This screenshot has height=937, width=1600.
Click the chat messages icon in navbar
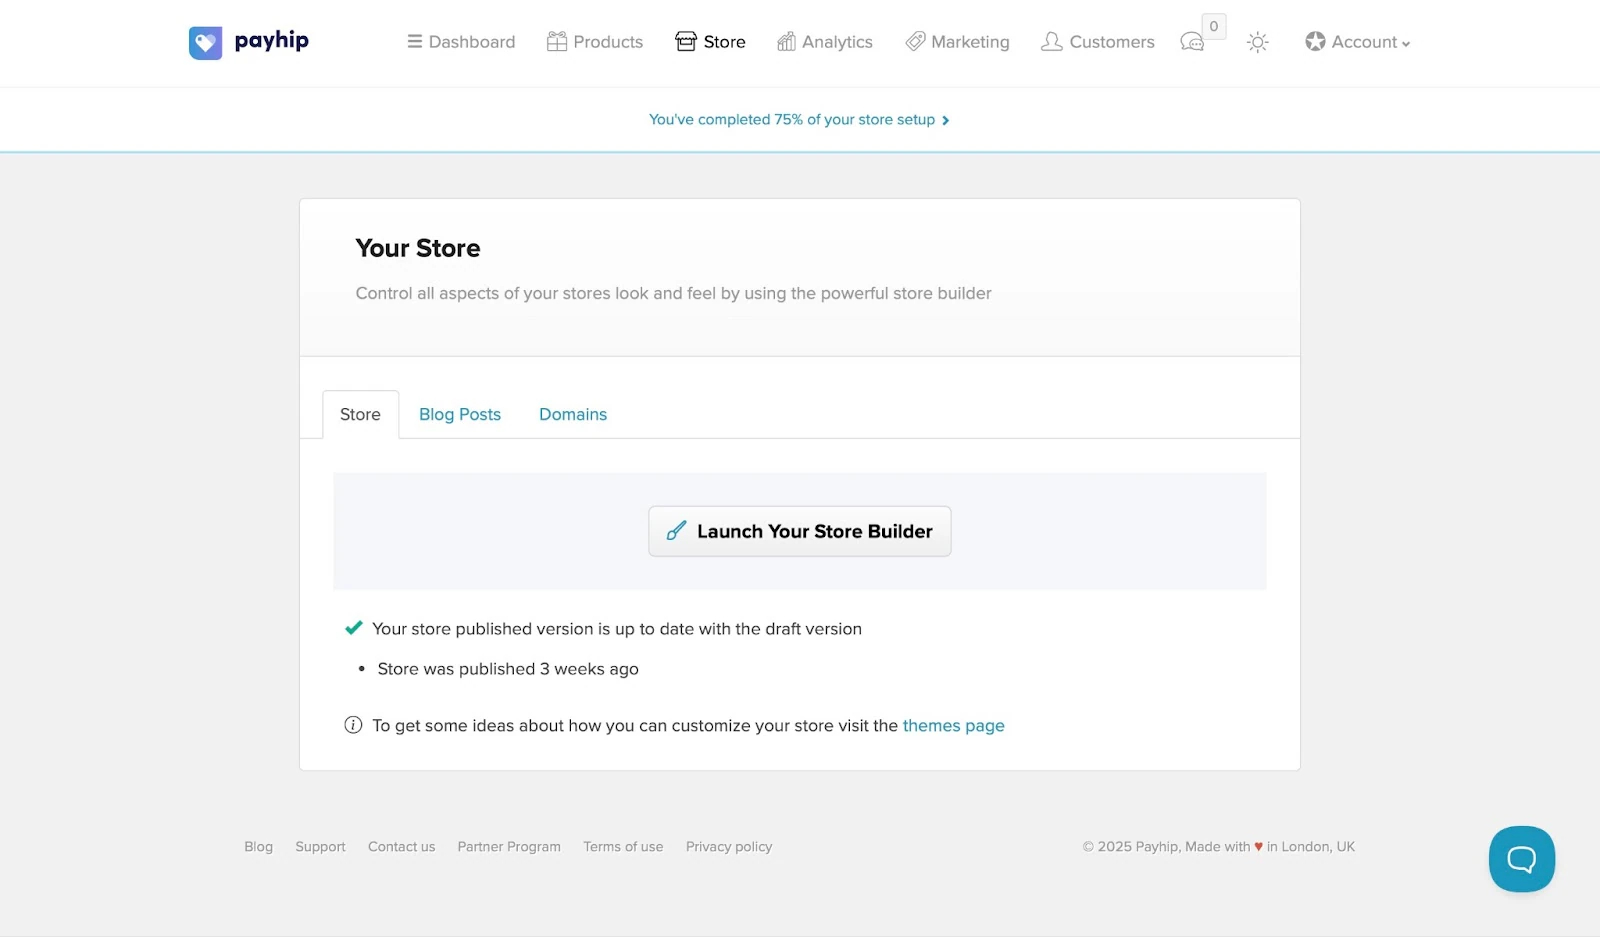(1192, 42)
